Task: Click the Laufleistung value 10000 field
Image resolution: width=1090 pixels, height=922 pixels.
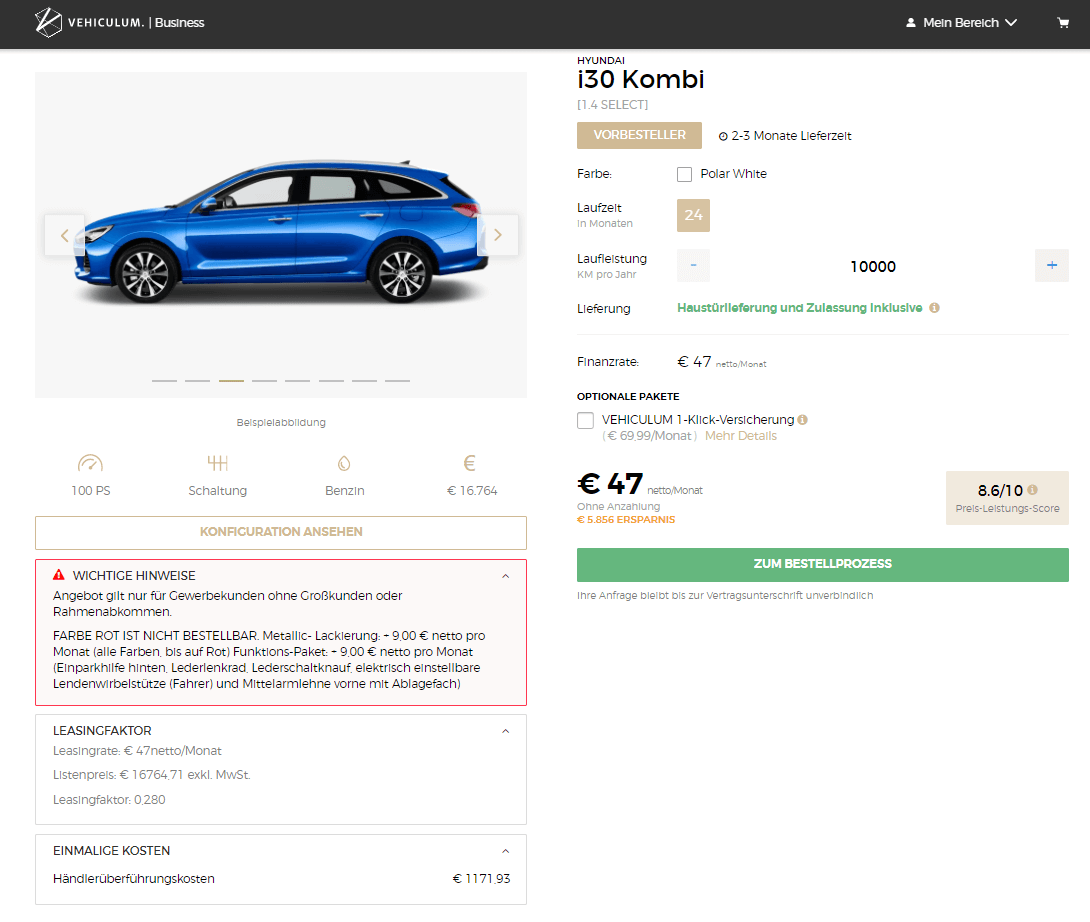Action: [872, 266]
